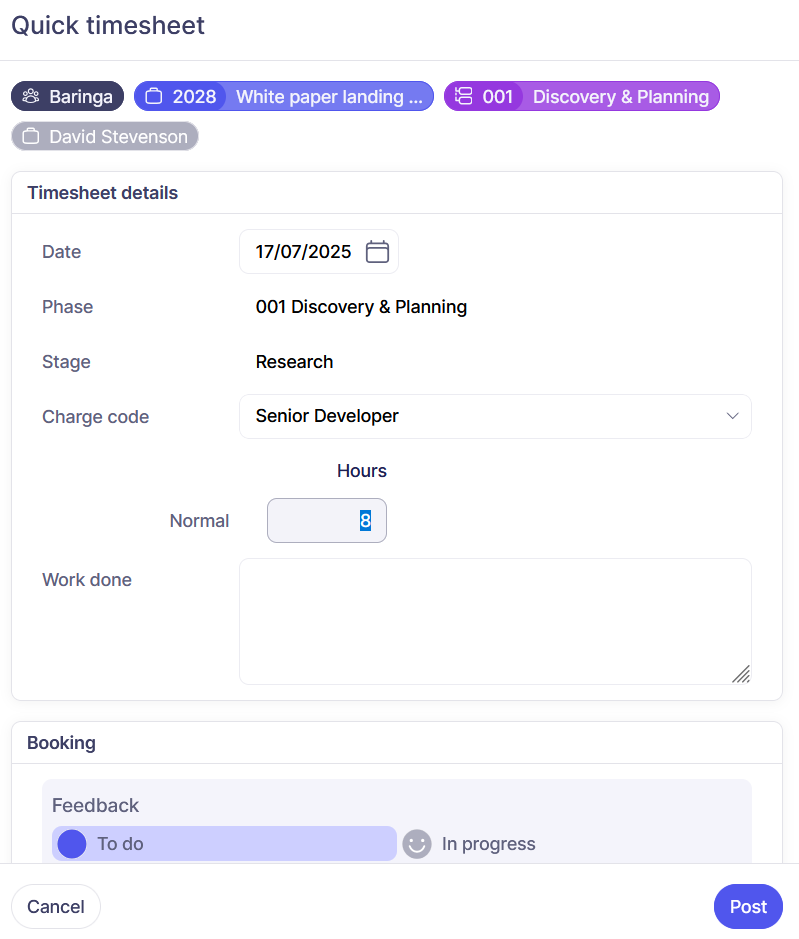Image resolution: width=799 pixels, height=939 pixels.
Task: Click the Work done resize grip
Action: tap(741, 674)
